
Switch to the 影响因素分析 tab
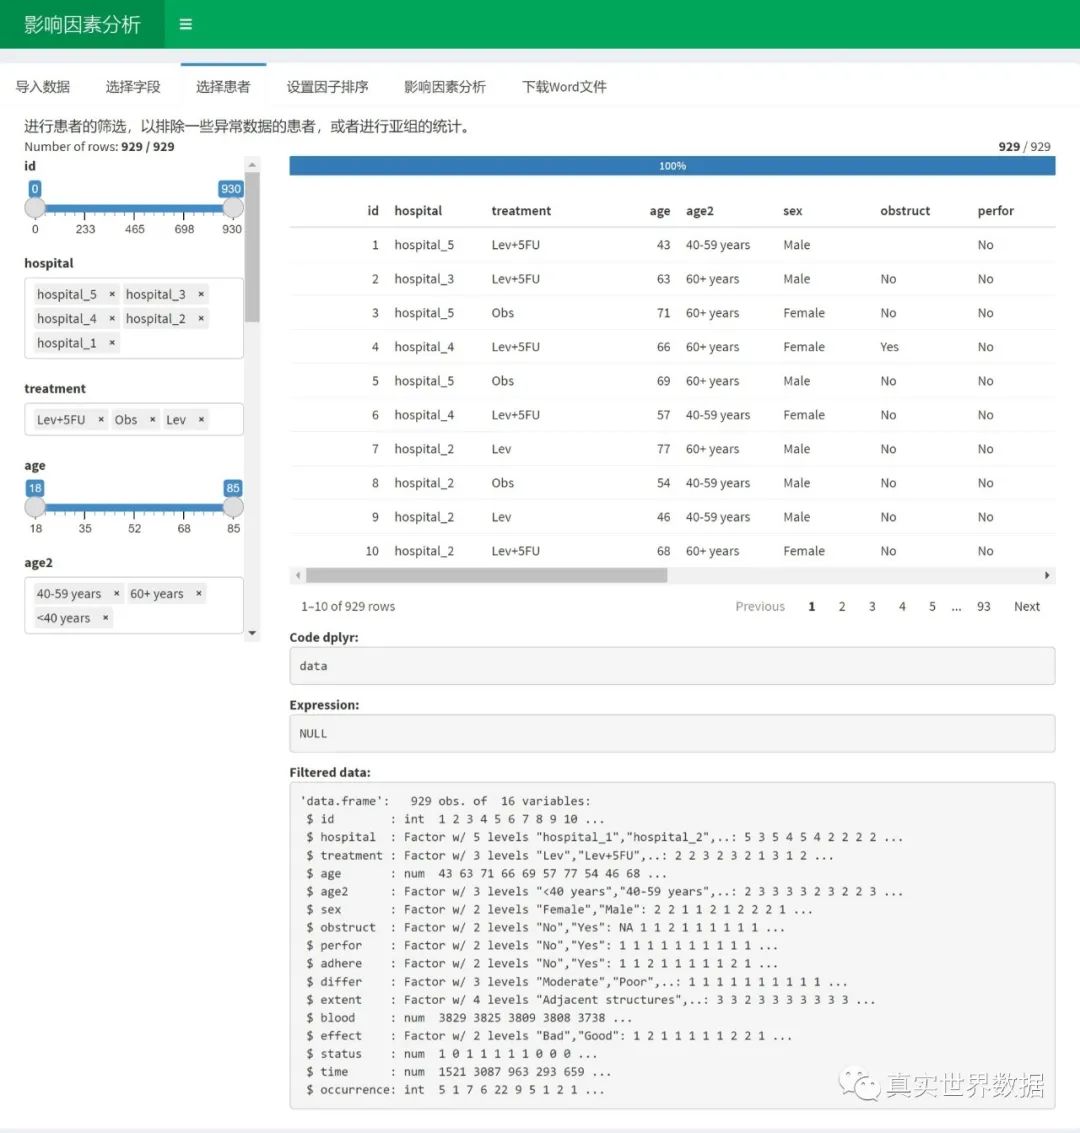(445, 87)
